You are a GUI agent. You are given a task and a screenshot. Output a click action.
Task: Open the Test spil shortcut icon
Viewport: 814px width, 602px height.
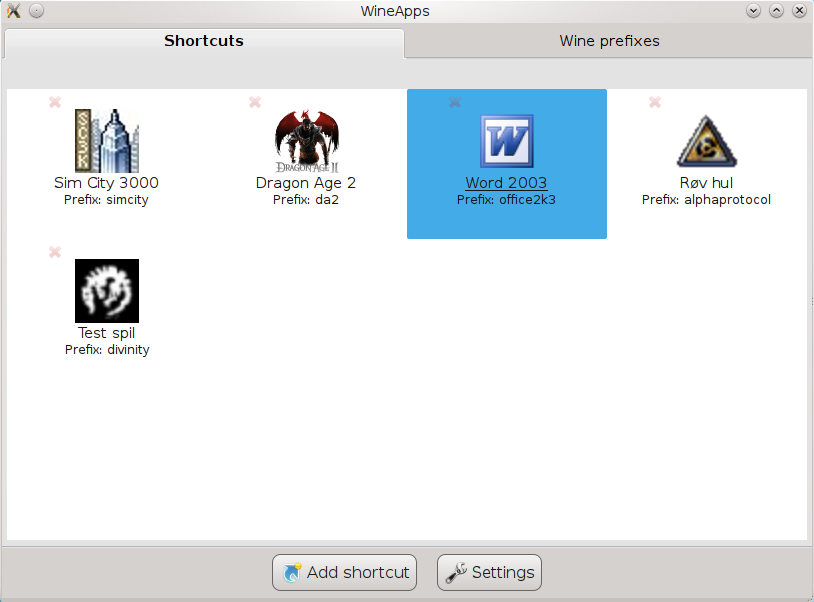pyautogui.click(x=106, y=291)
